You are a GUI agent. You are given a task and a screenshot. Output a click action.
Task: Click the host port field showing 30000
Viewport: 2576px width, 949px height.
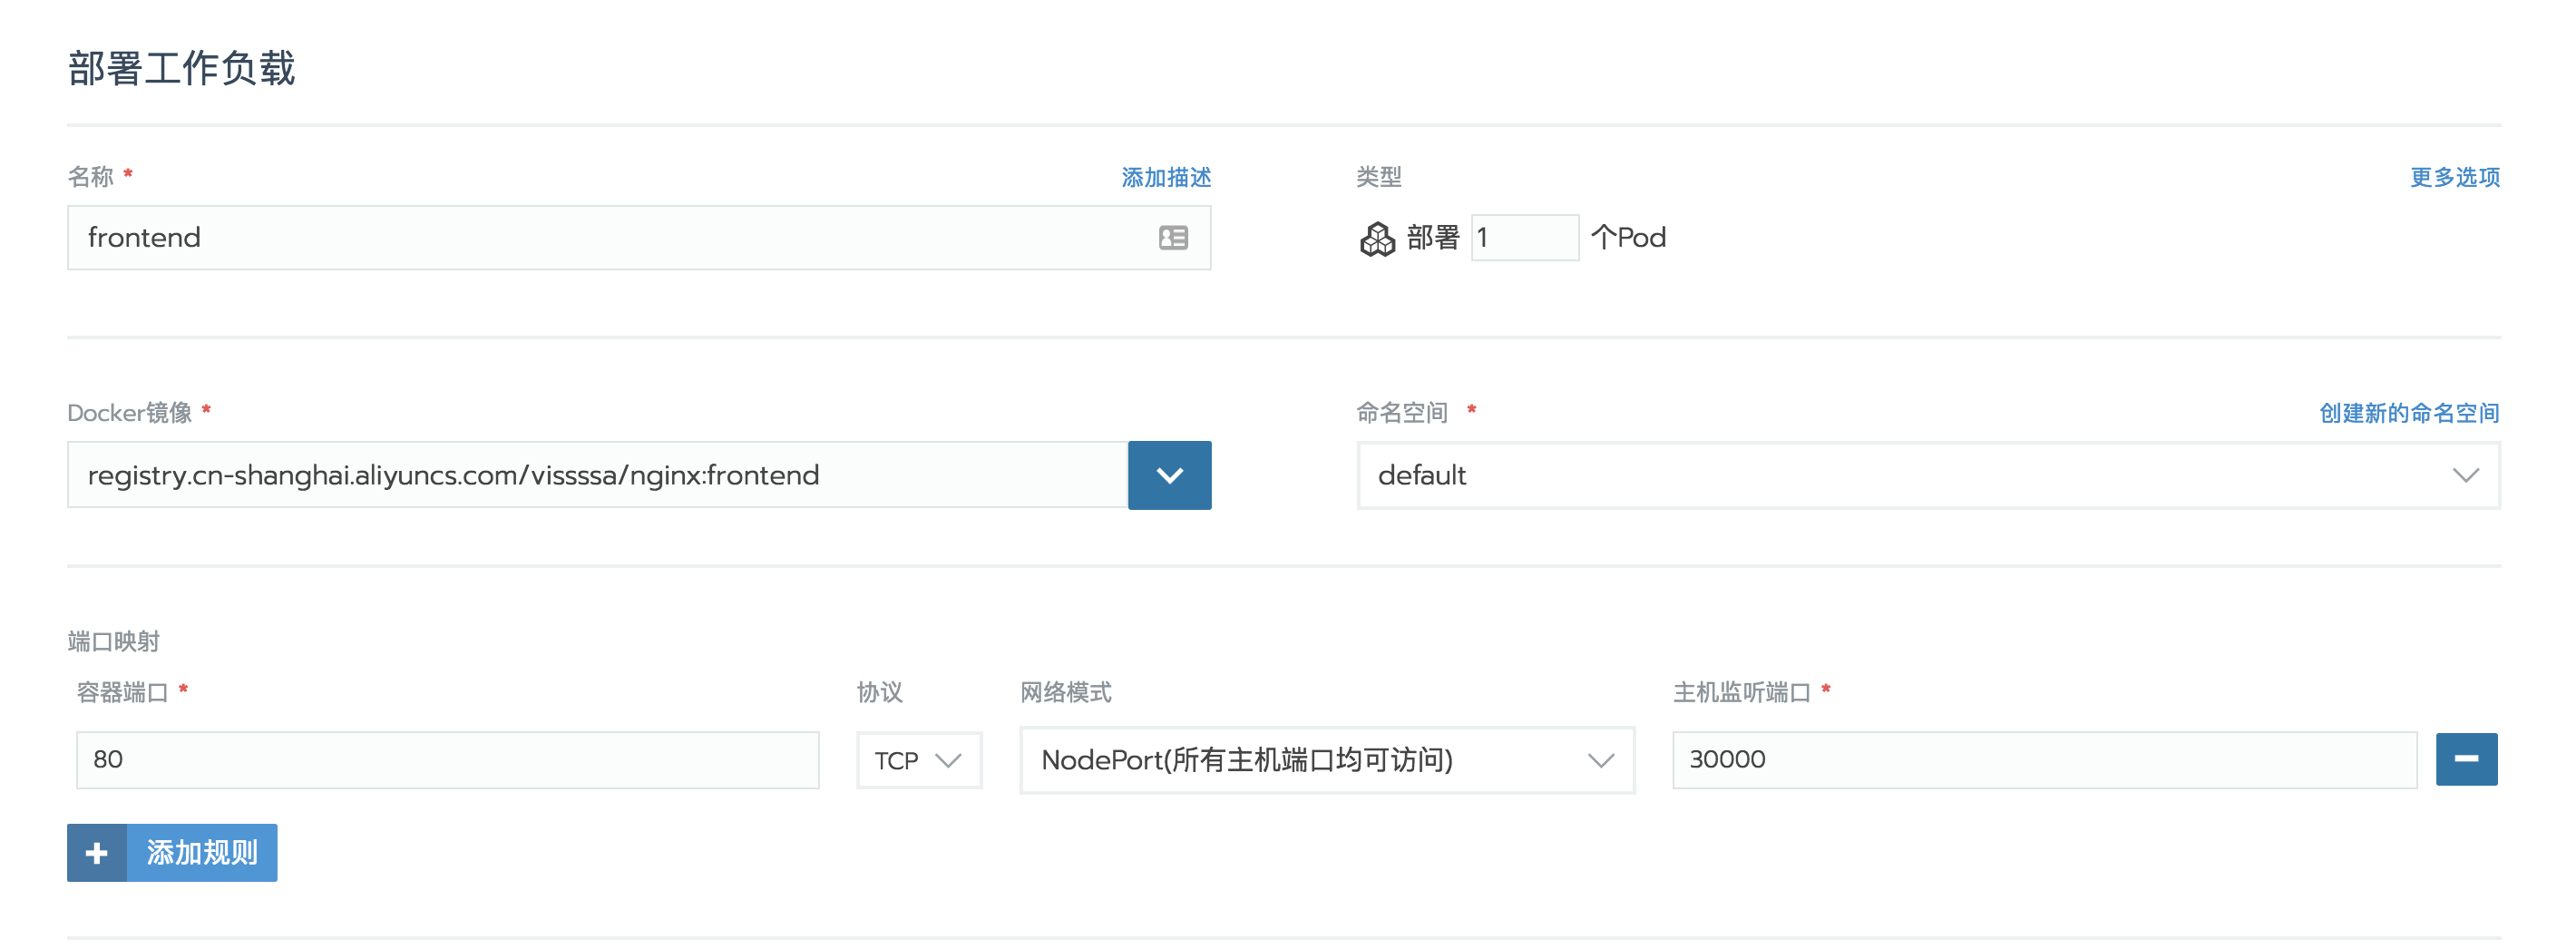click(2044, 760)
